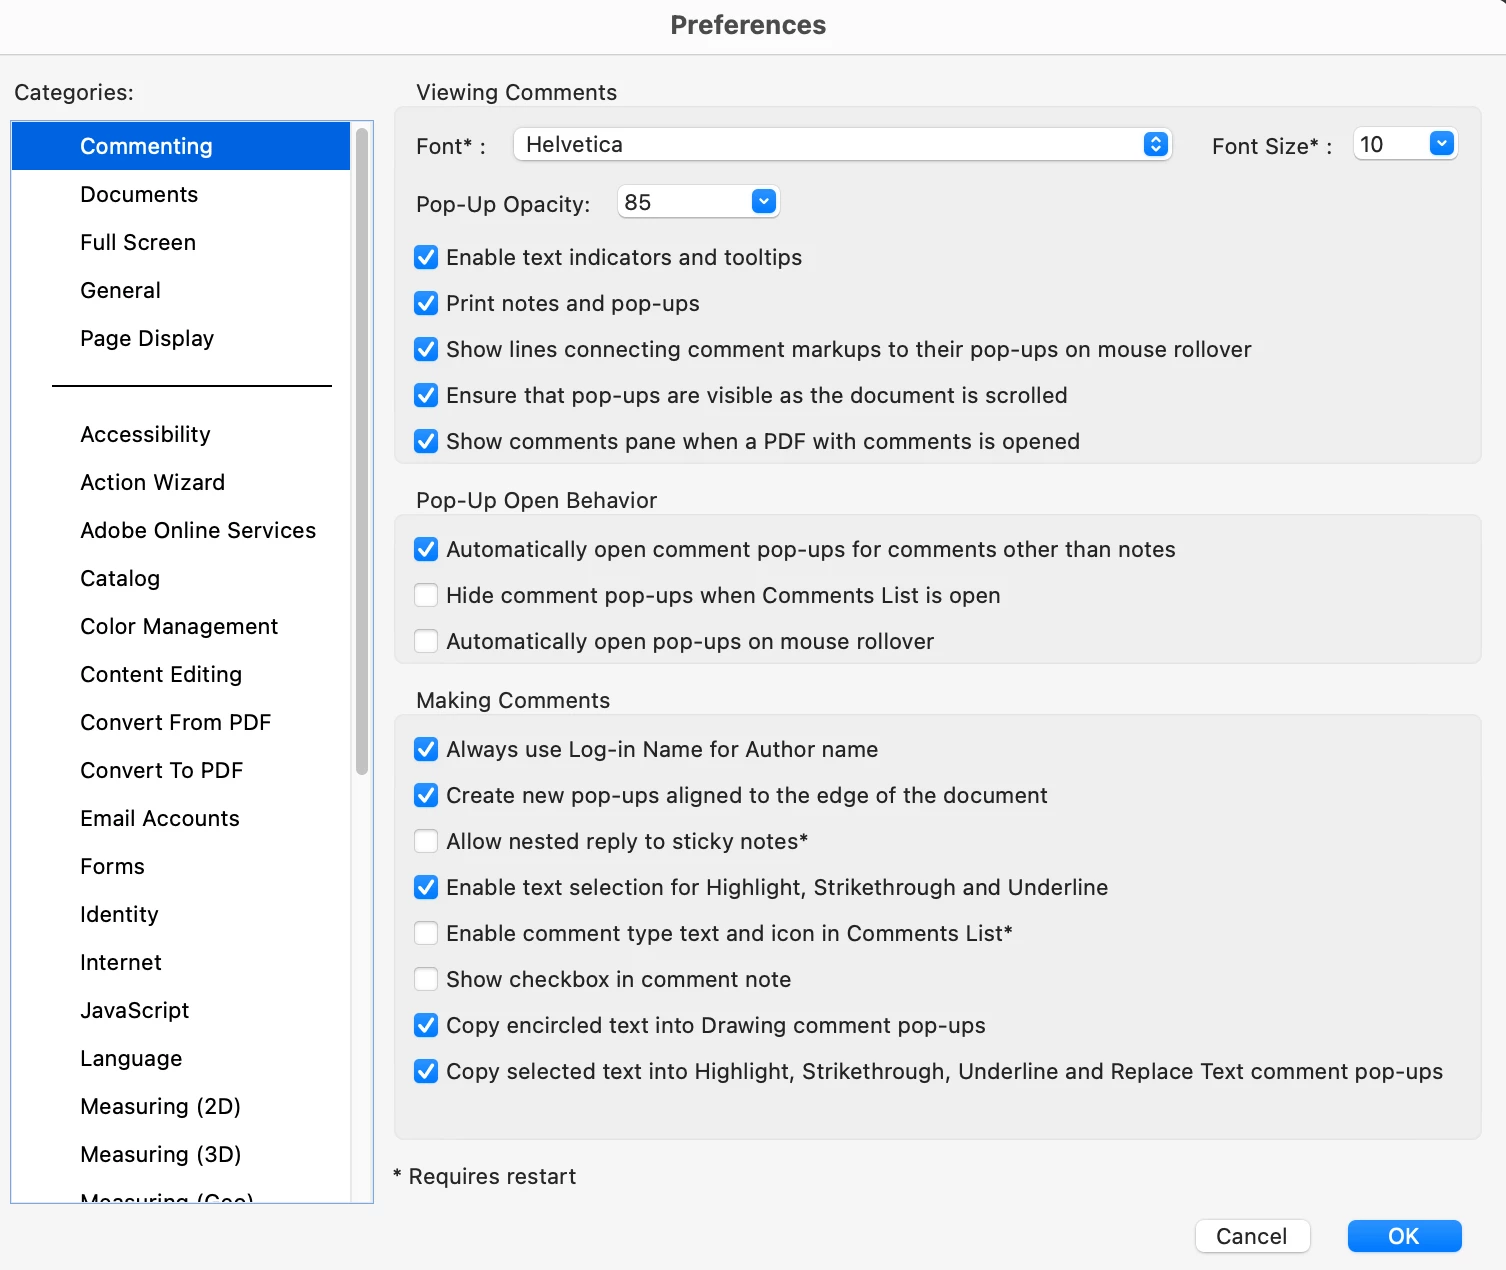The image size is (1506, 1270).
Task: Open the Full Screen preferences category
Action: point(138,243)
